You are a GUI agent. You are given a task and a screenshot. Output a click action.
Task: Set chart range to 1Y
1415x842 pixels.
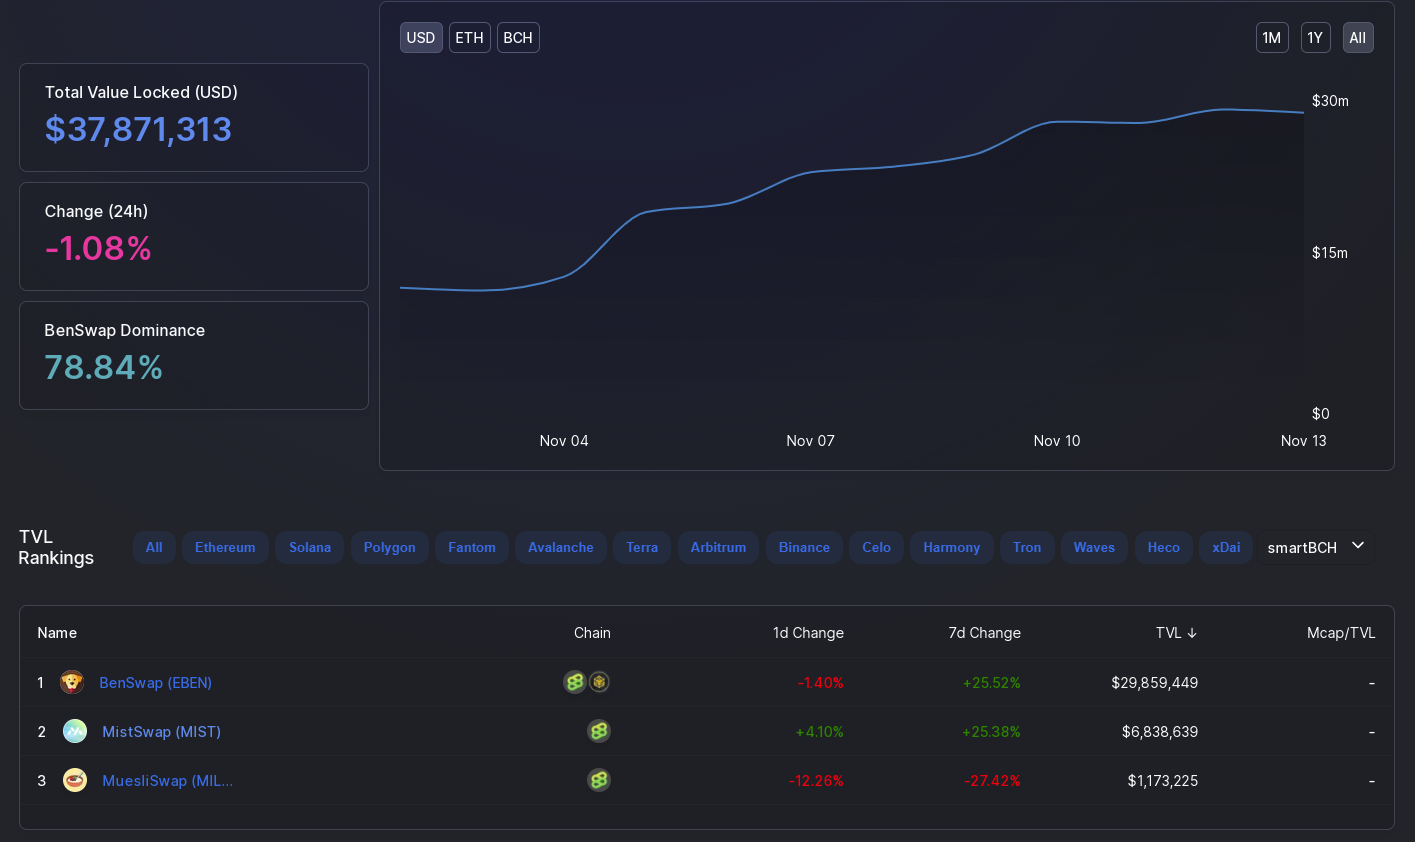click(1315, 38)
